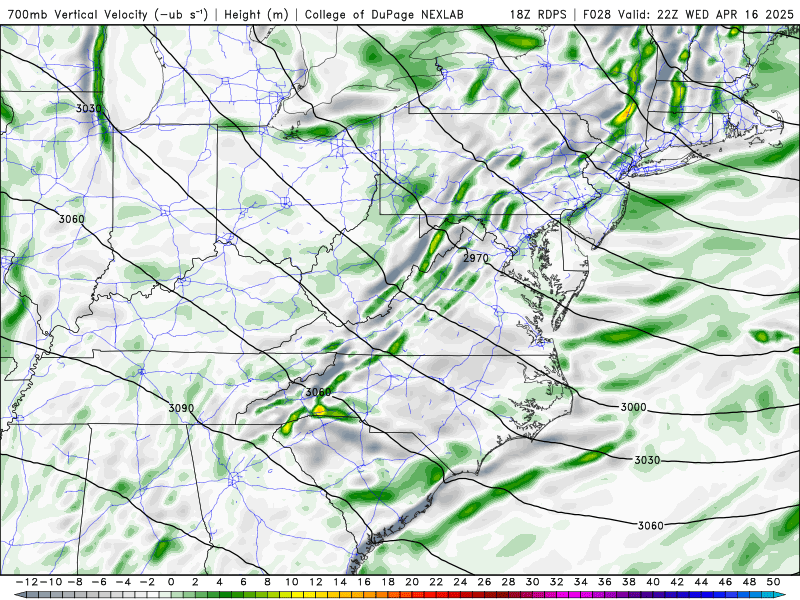Click the yellow vertical velocity maximum over western North Carolina

point(319,410)
